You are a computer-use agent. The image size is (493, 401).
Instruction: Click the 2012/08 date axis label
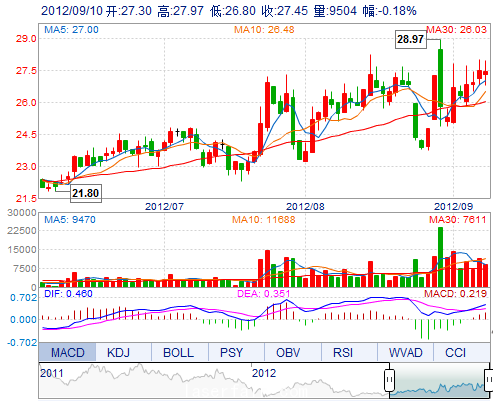pyautogui.click(x=305, y=206)
